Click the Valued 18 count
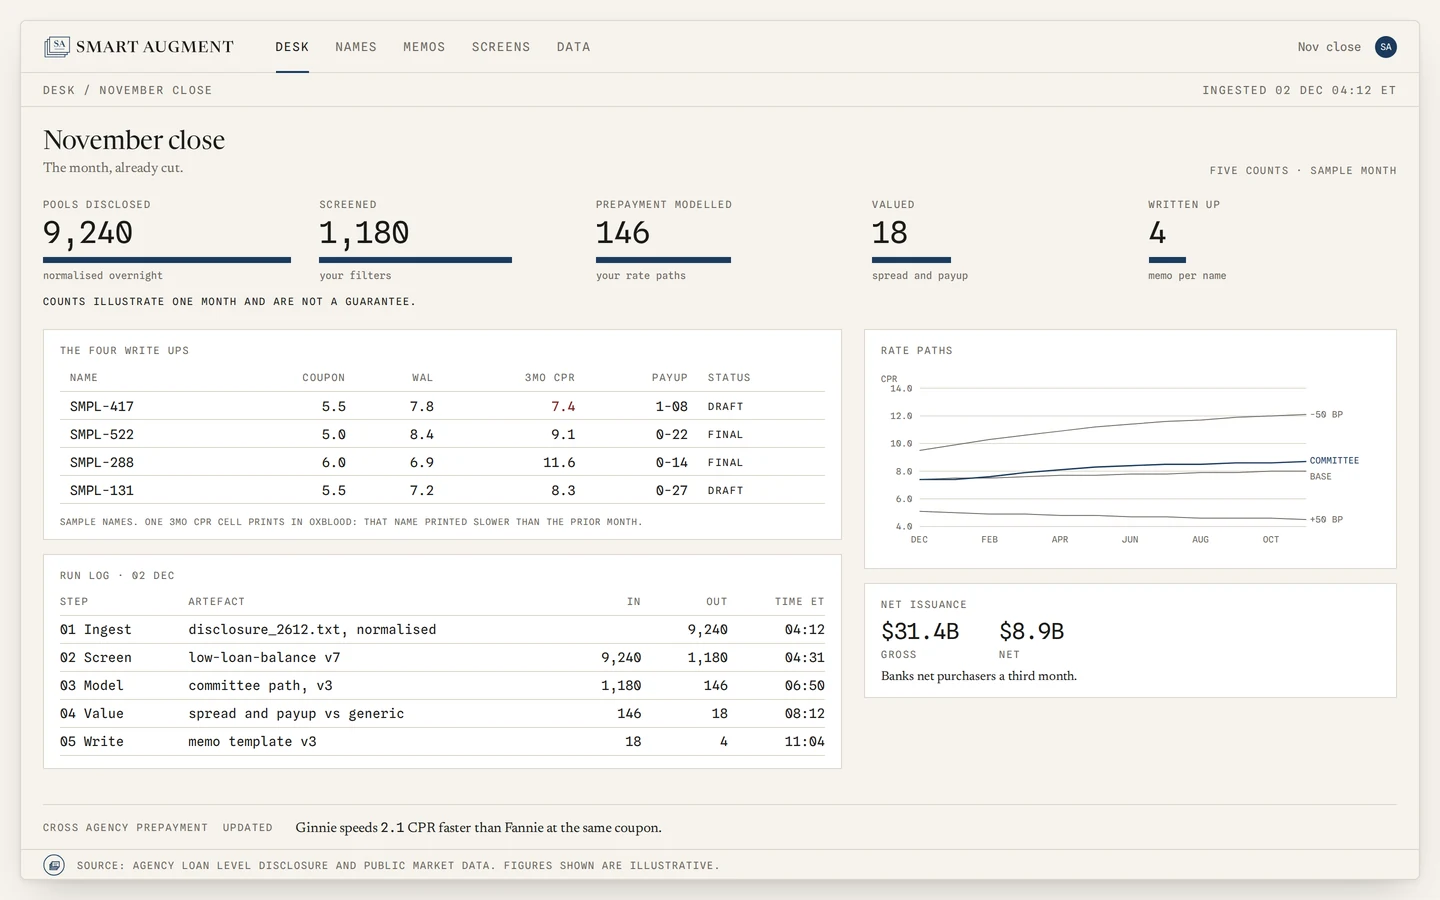Viewport: 1440px width, 900px height. (890, 233)
